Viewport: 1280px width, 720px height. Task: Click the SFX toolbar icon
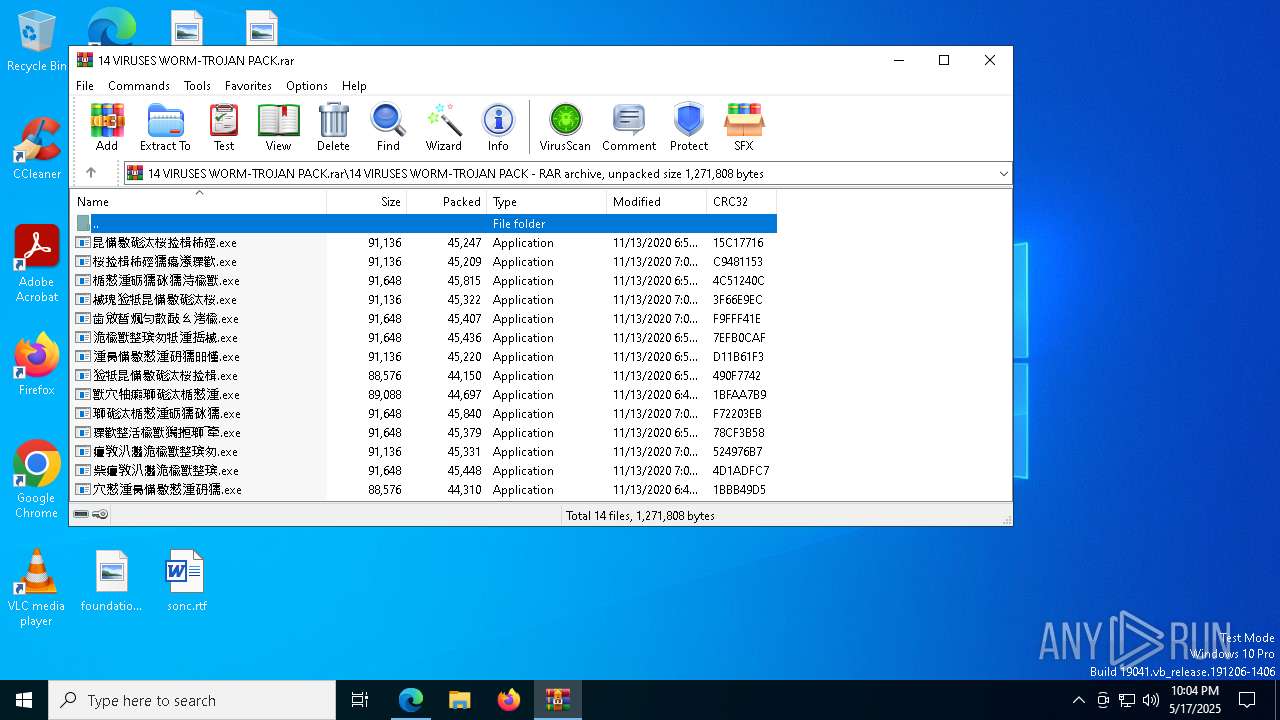744,127
